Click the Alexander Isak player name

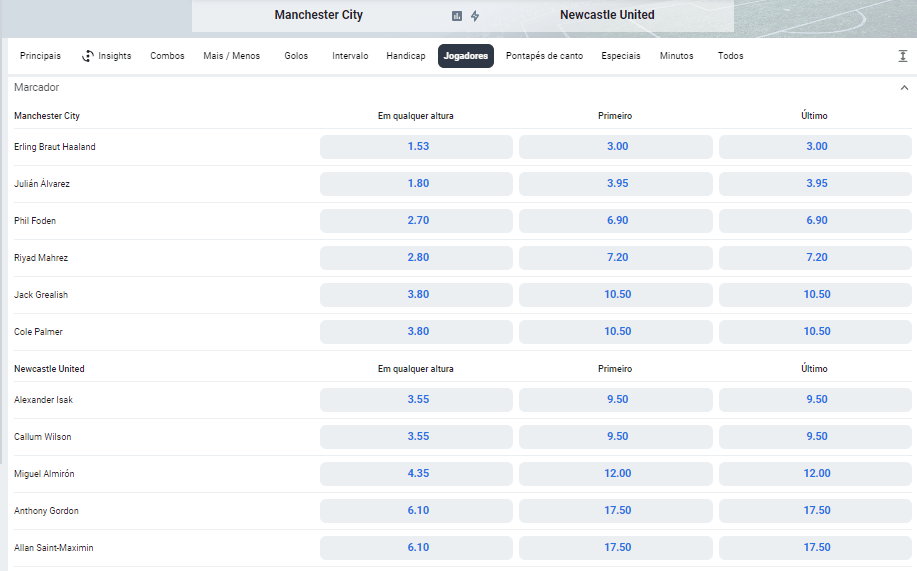click(x=43, y=400)
